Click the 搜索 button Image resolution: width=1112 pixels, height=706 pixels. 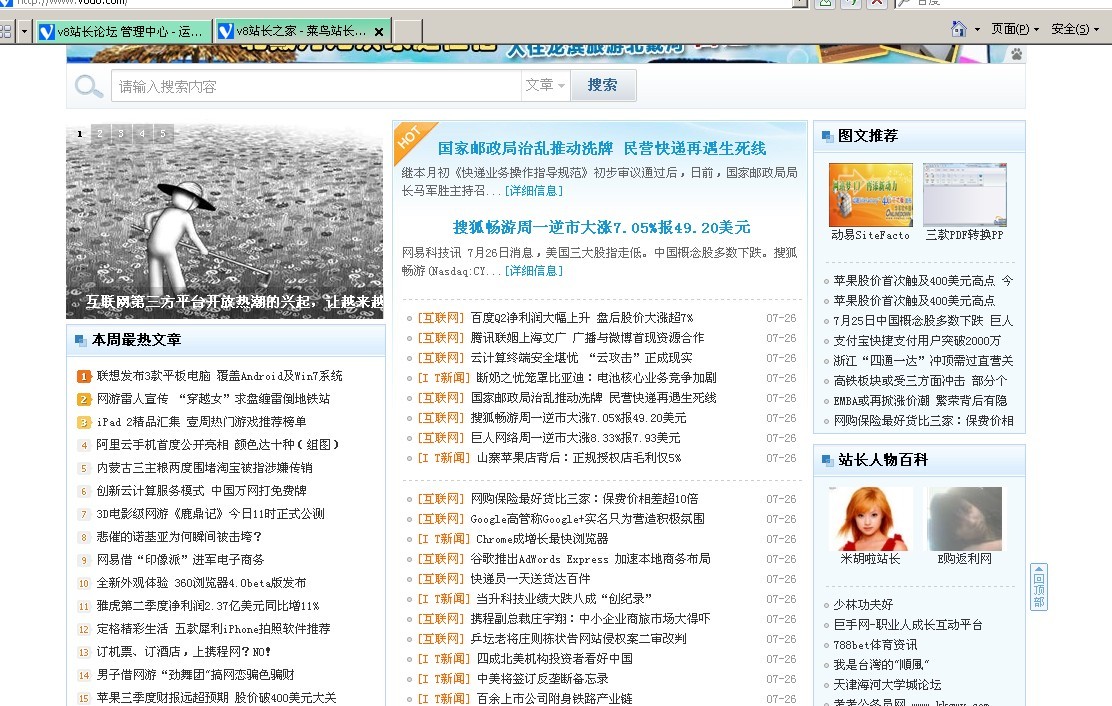pyautogui.click(x=603, y=85)
